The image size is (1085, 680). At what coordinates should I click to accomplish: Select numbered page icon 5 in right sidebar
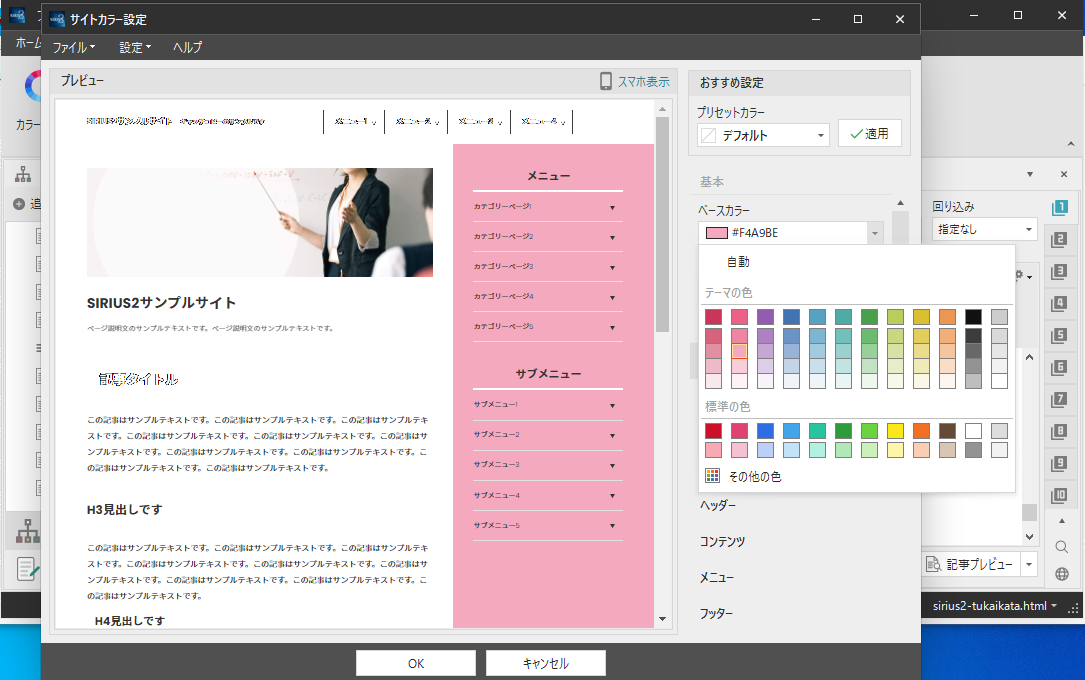tap(1060, 335)
